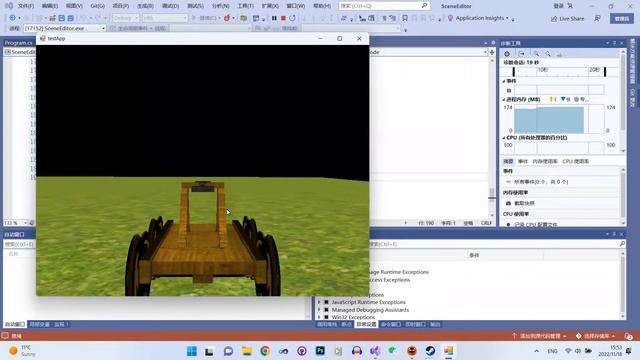
Task: Click zoom in icon in Diagnostic Tools
Action: click(536, 54)
